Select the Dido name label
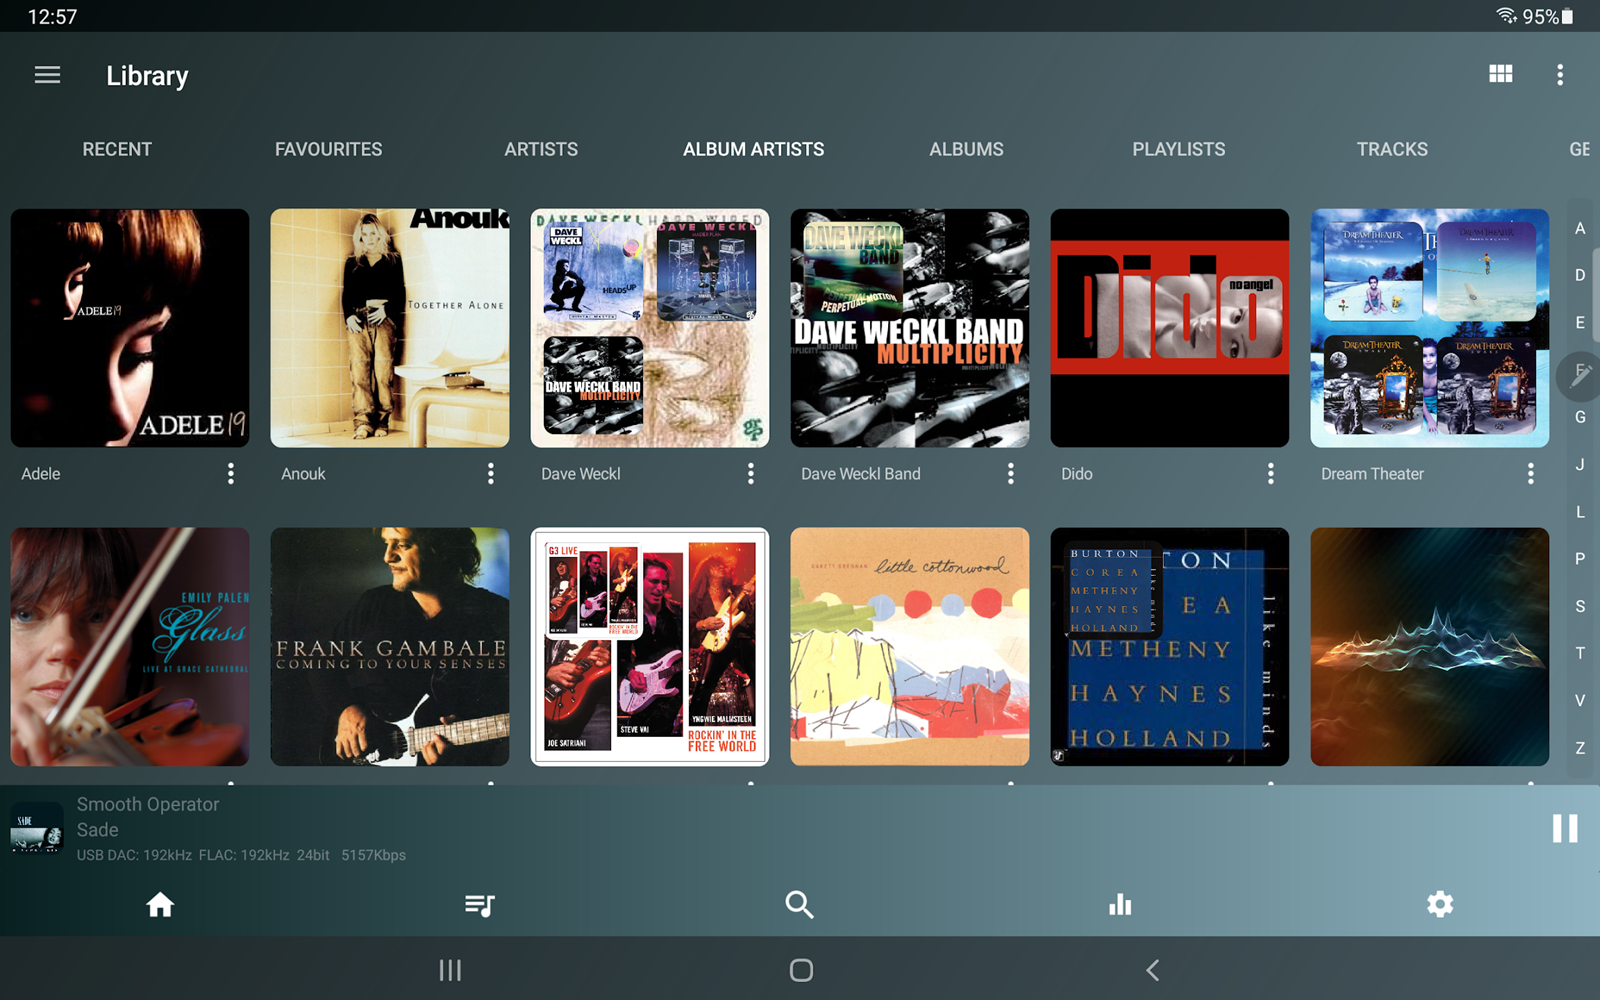The width and height of the screenshot is (1600, 1000). pyautogui.click(x=1077, y=474)
